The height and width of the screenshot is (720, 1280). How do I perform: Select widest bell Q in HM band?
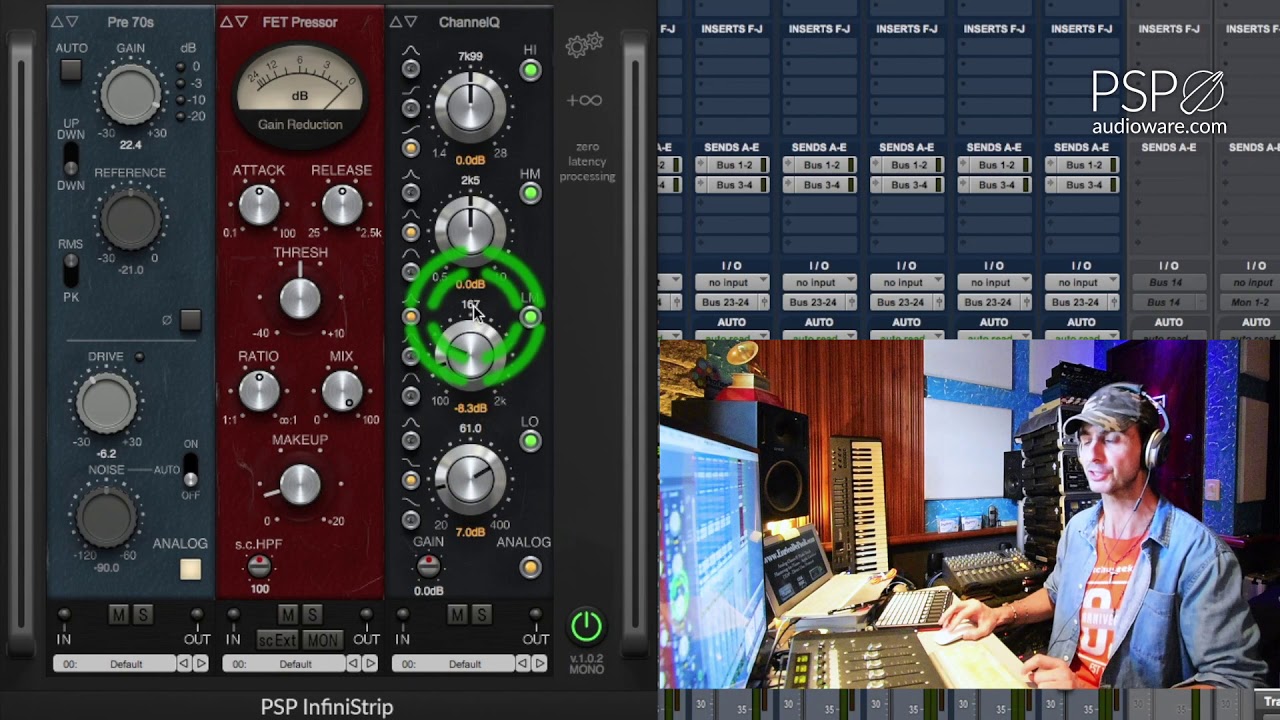click(411, 272)
